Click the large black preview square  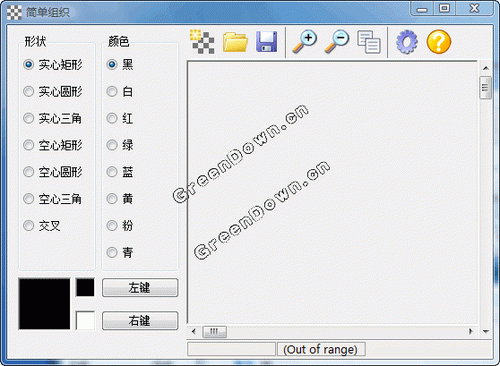(44, 304)
